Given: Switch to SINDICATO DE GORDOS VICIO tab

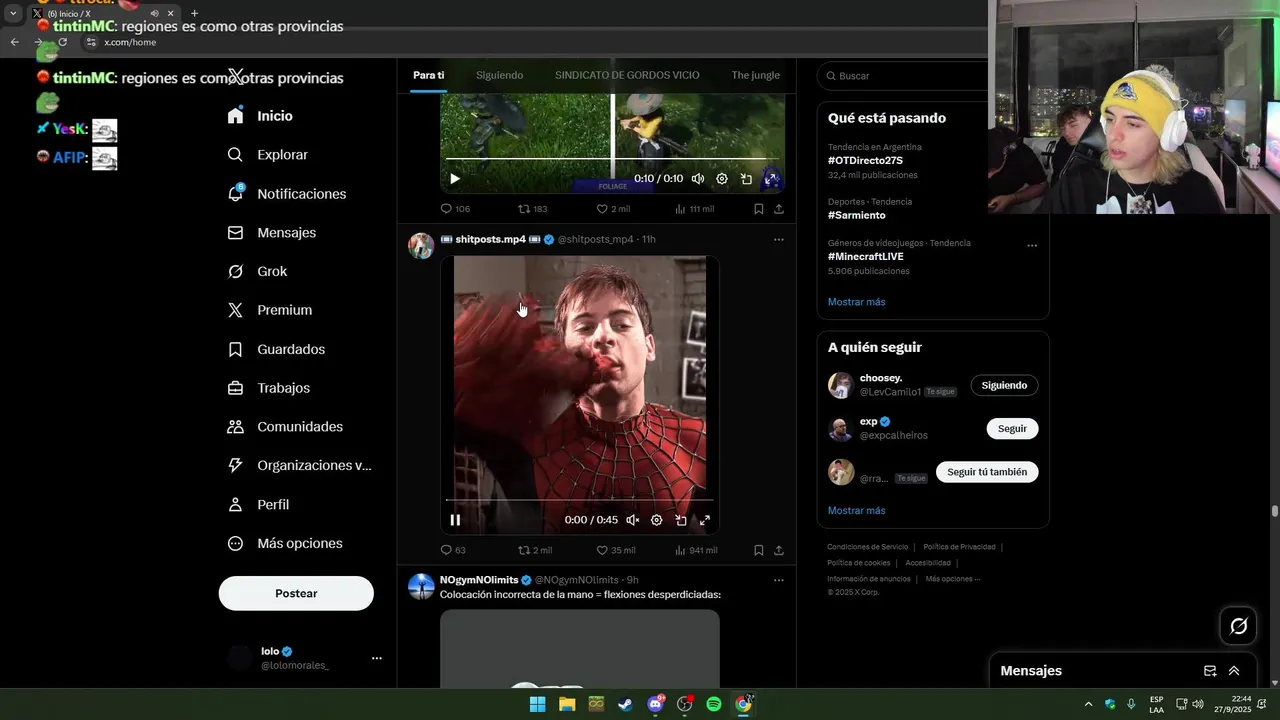Looking at the screenshot, I should (627, 75).
